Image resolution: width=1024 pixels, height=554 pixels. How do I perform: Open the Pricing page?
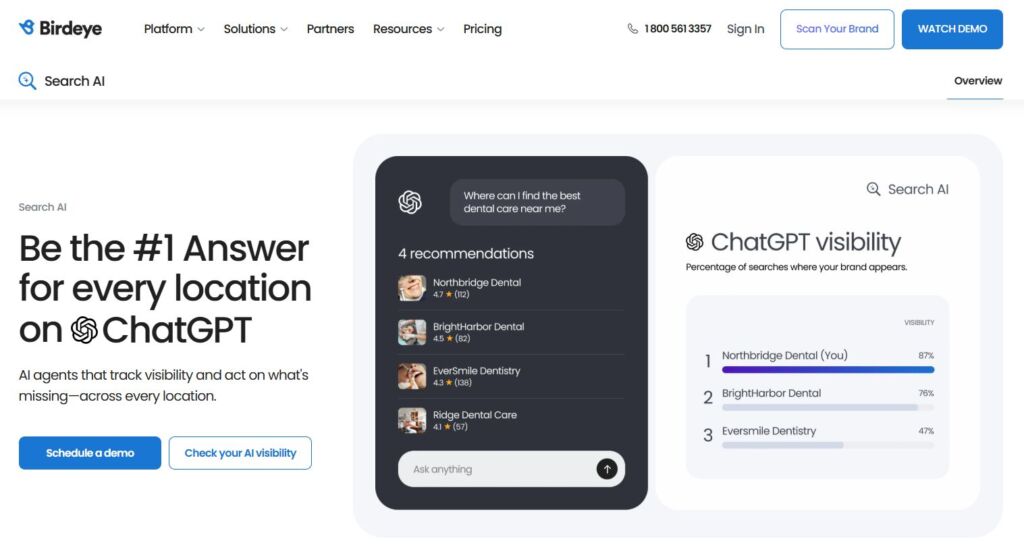pos(483,29)
